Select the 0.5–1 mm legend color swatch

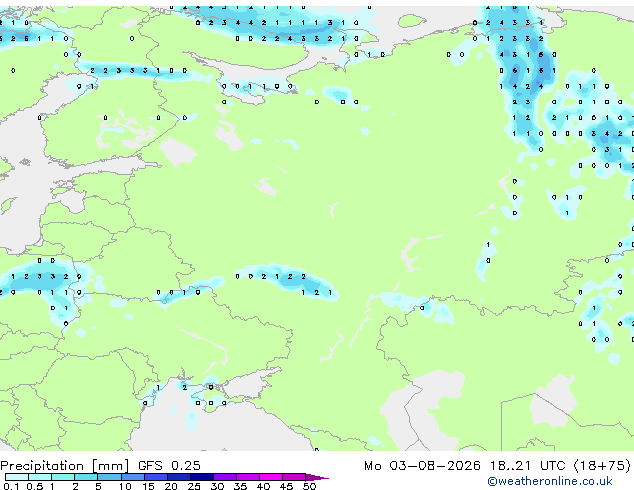click(40, 477)
